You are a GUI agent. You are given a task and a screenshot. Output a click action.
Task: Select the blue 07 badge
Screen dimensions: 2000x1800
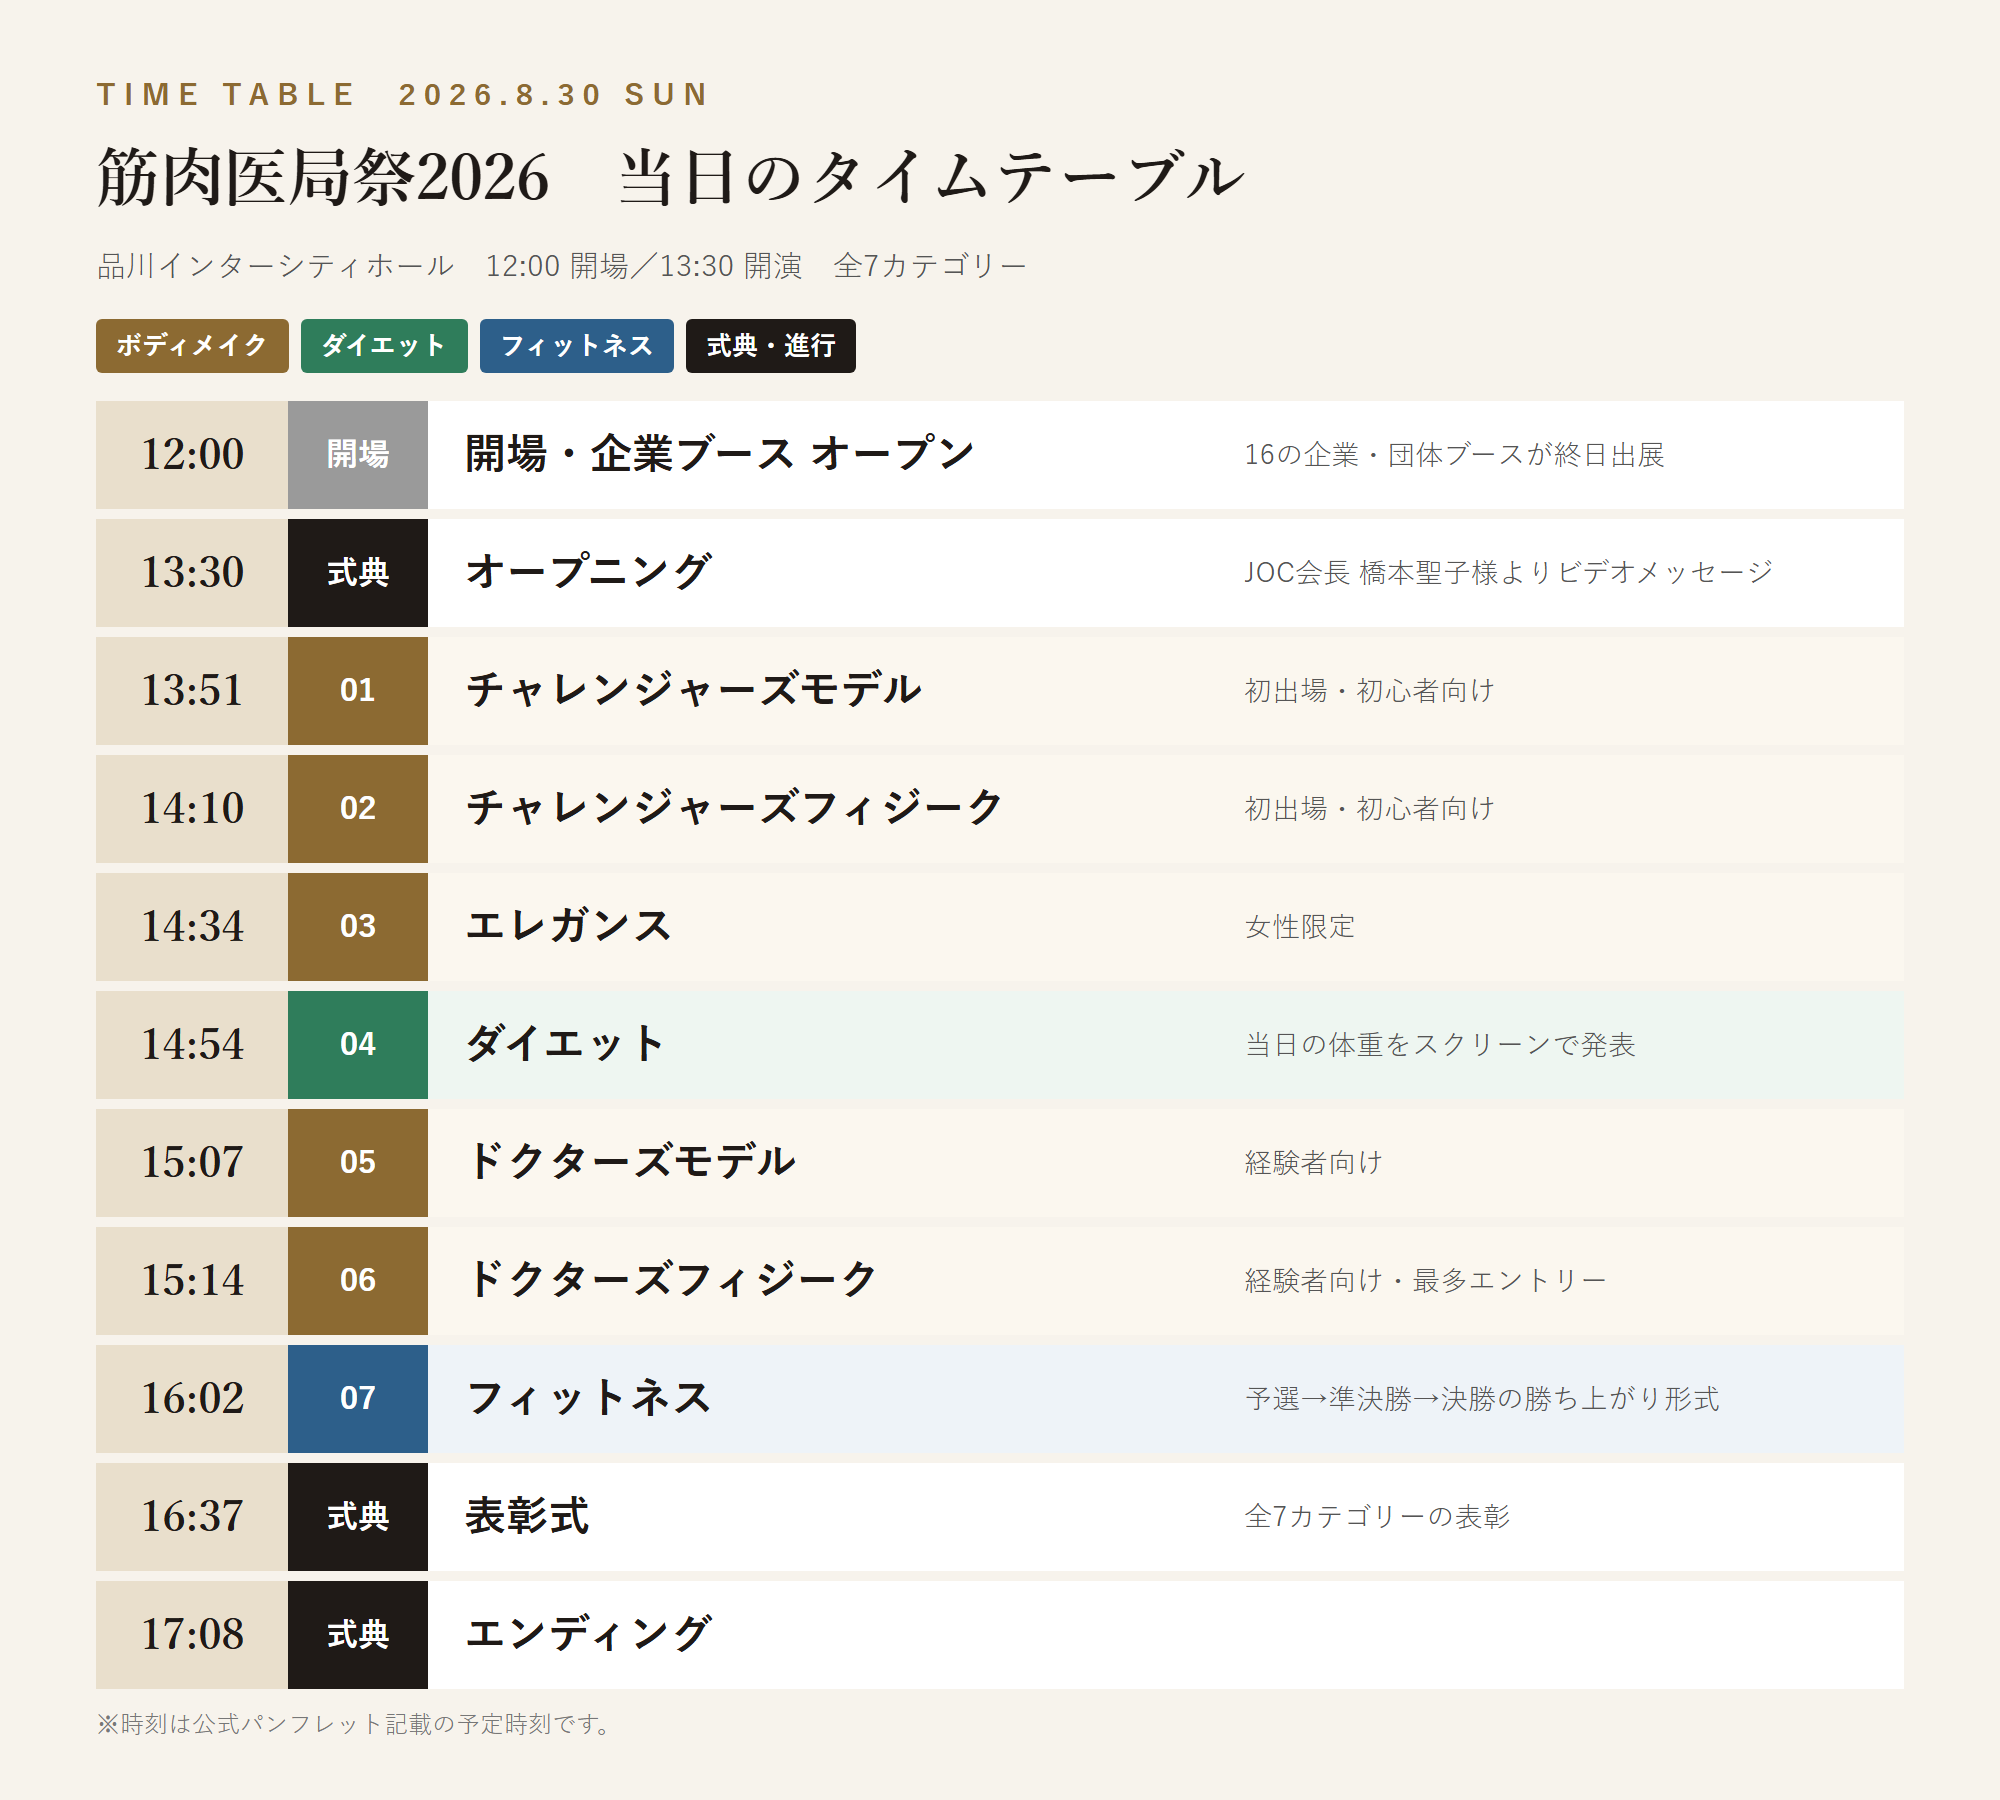(358, 1399)
